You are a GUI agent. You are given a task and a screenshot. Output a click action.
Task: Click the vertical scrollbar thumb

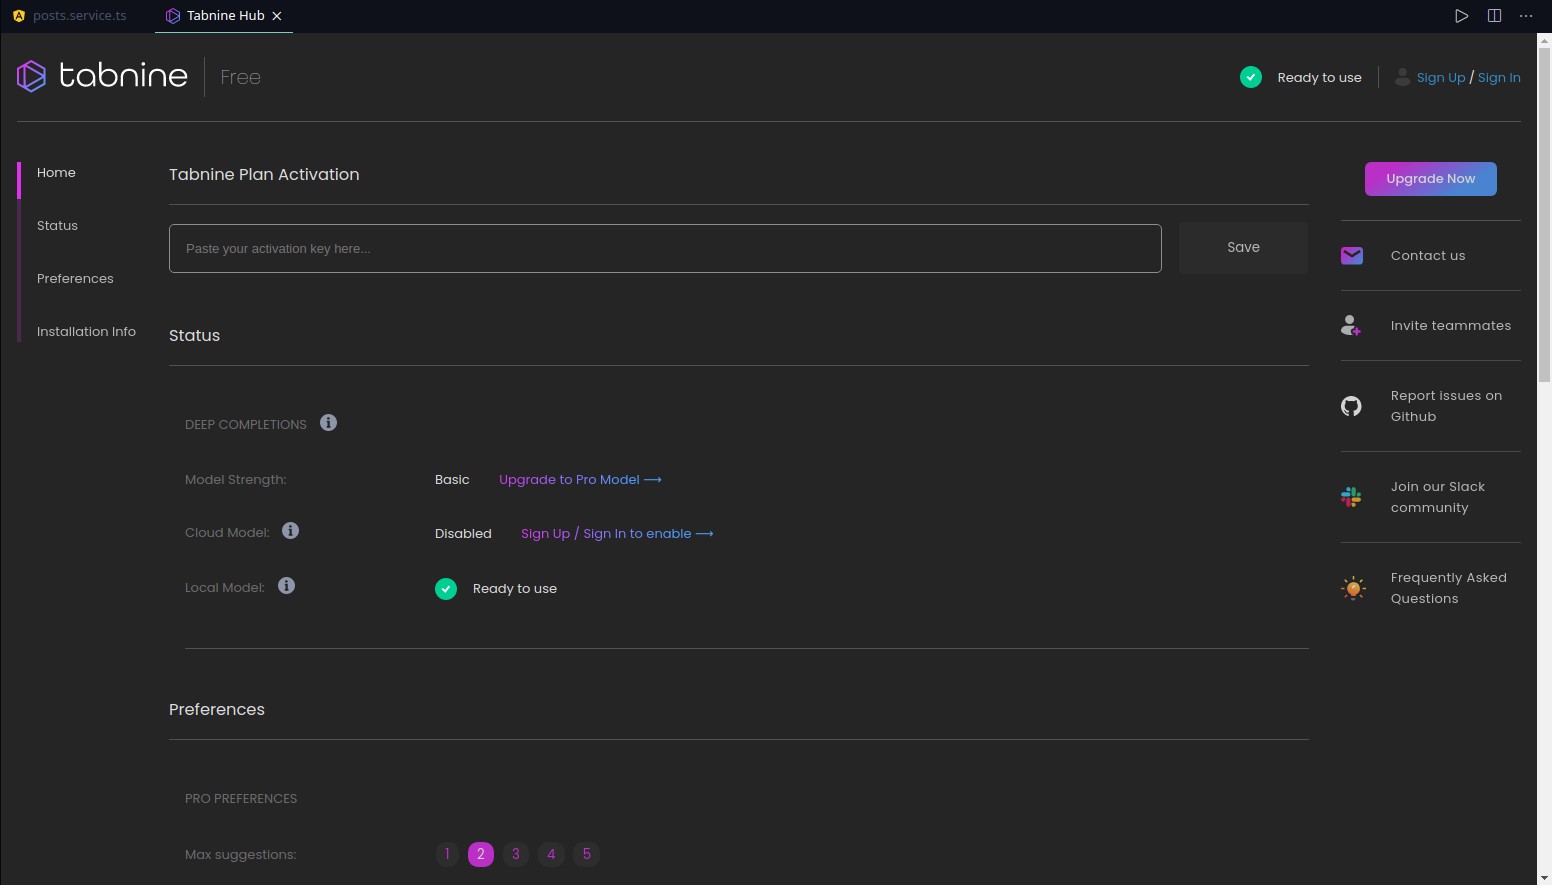tap(1544, 215)
